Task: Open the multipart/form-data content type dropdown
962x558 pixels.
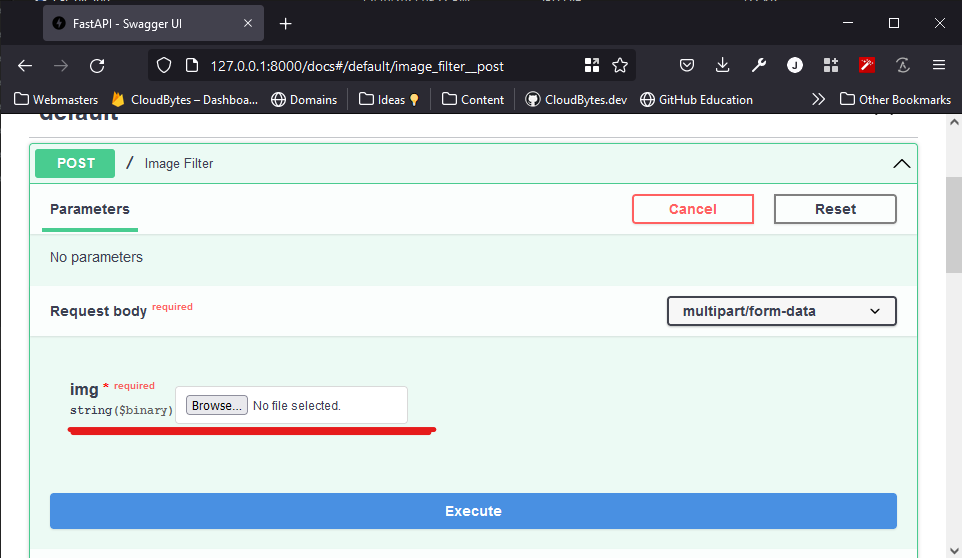Action: pos(782,311)
